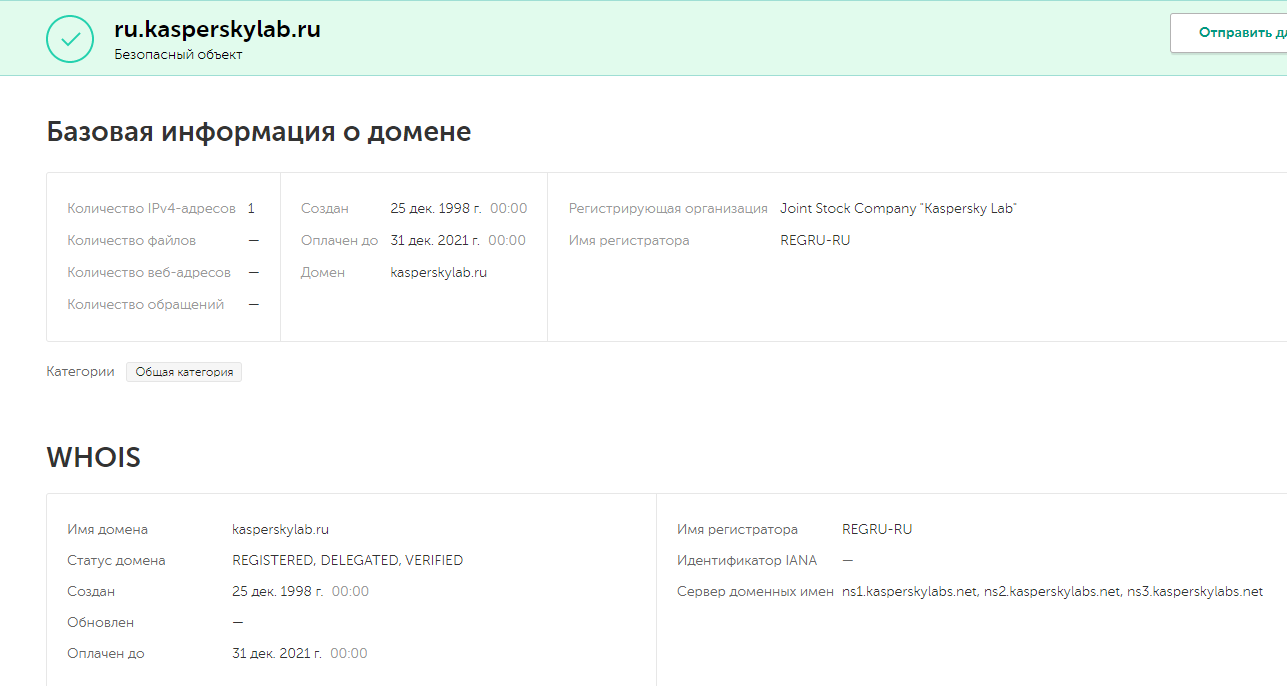This screenshot has height=686, width=1287.
Task: Click REGISTERED, DELEGATED, VERIFIED status value
Action: [x=347, y=561]
